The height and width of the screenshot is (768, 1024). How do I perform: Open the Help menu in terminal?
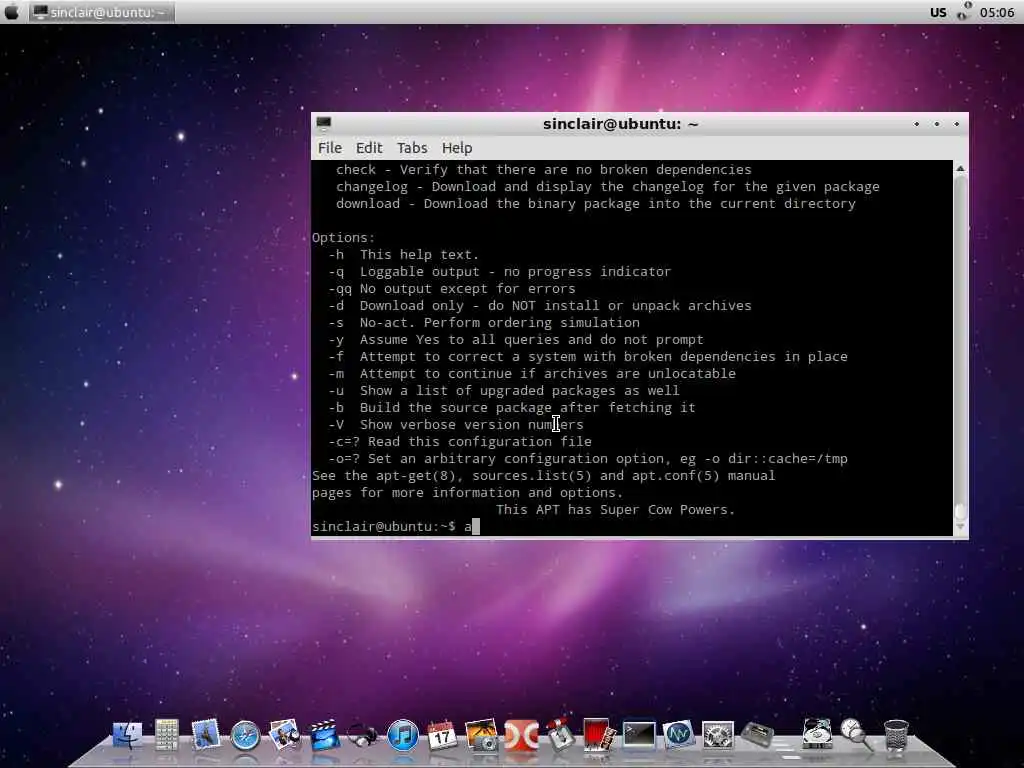[x=457, y=148]
